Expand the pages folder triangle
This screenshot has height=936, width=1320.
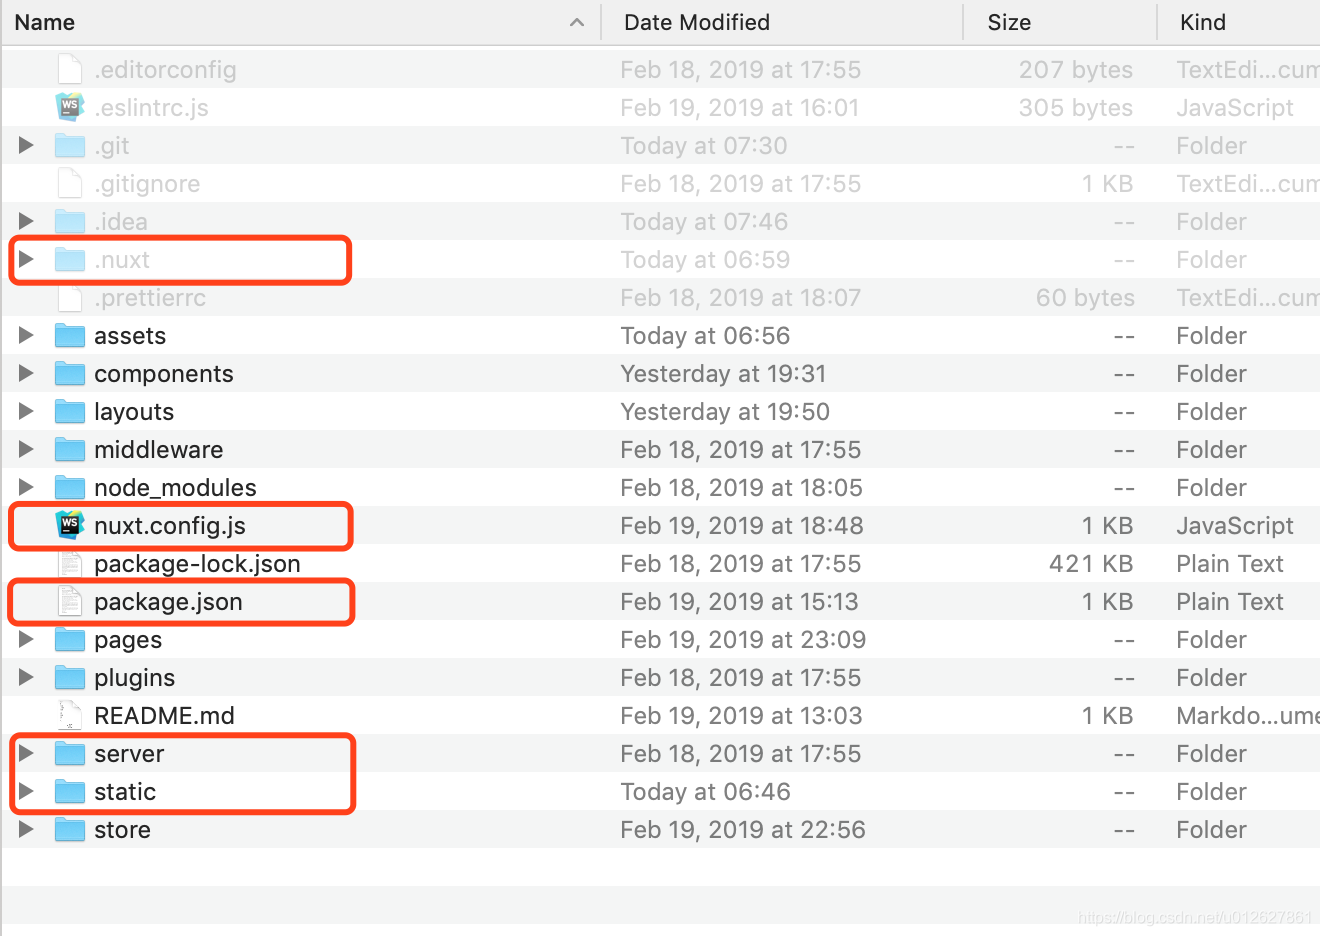(26, 639)
